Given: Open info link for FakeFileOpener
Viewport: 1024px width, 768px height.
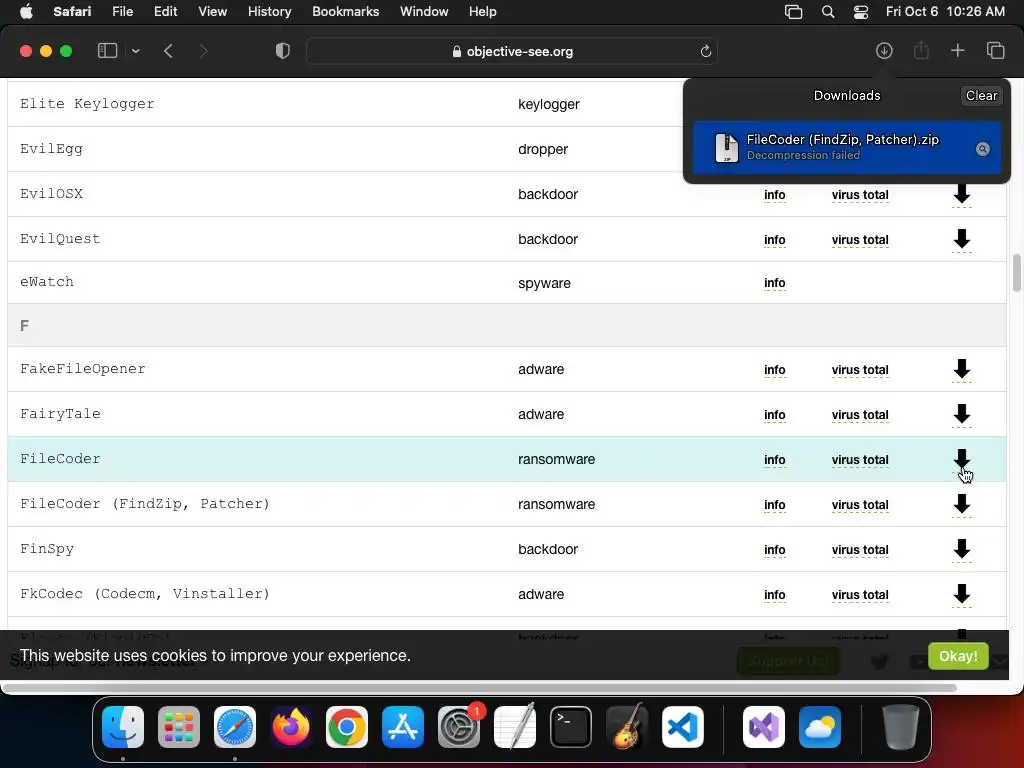Looking at the screenshot, I should point(775,370).
